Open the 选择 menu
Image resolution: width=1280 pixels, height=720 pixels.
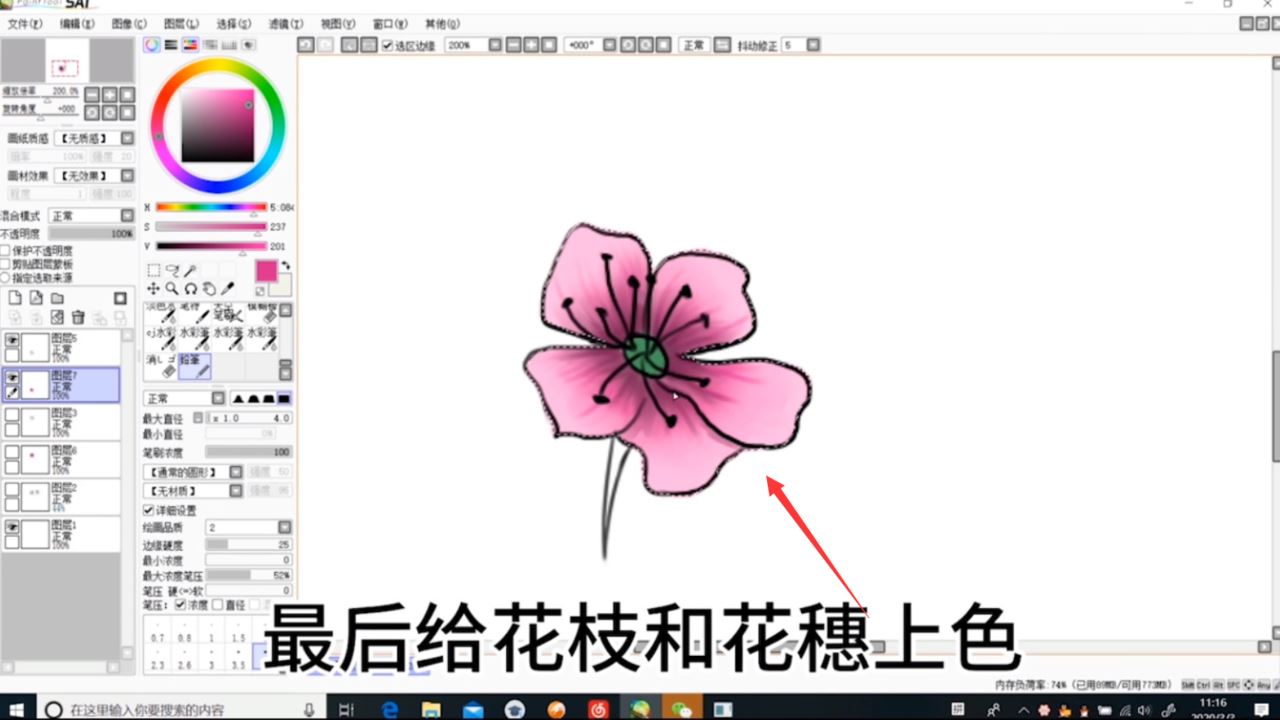pyautogui.click(x=234, y=23)
